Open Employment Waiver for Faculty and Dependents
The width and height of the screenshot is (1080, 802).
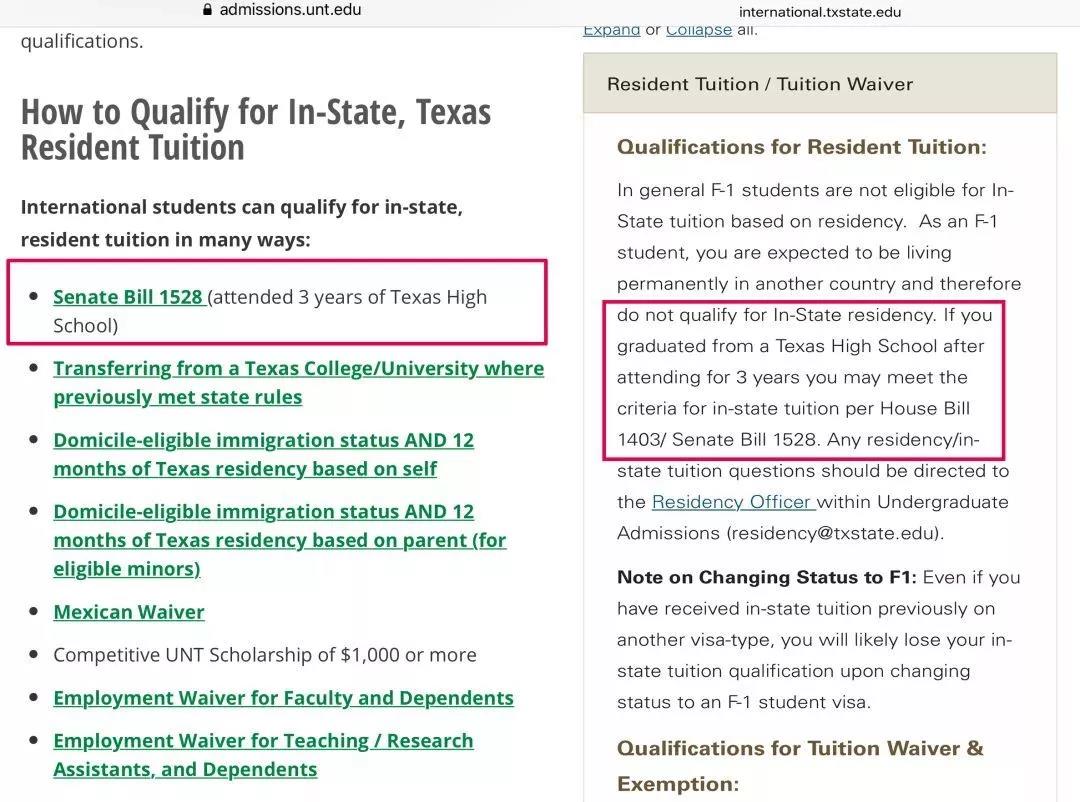click(283, 698)
